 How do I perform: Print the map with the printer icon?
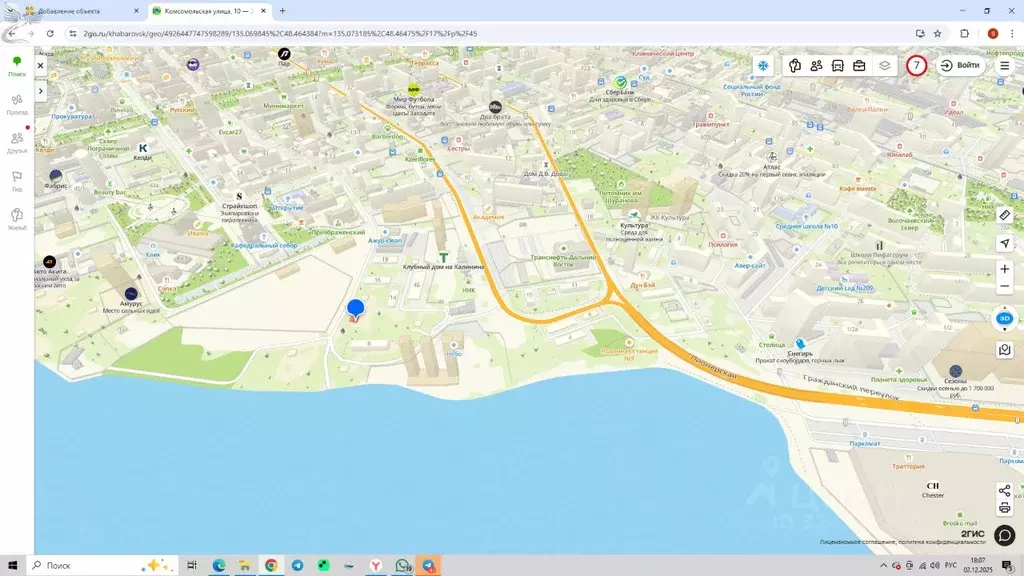[x=1005, y=508]
